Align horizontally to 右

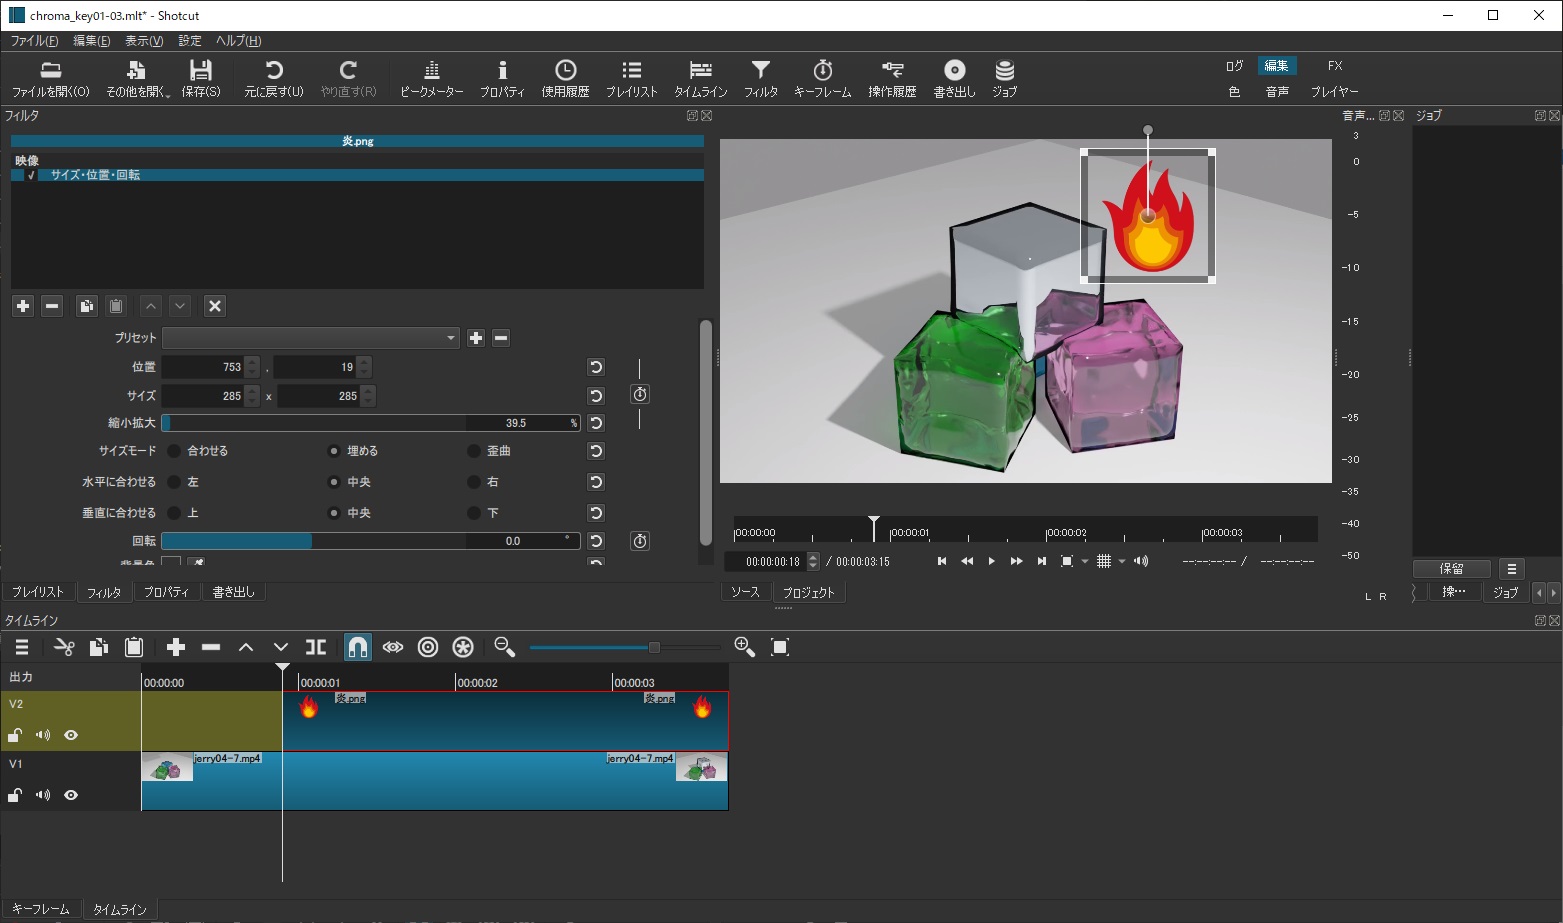474,482
